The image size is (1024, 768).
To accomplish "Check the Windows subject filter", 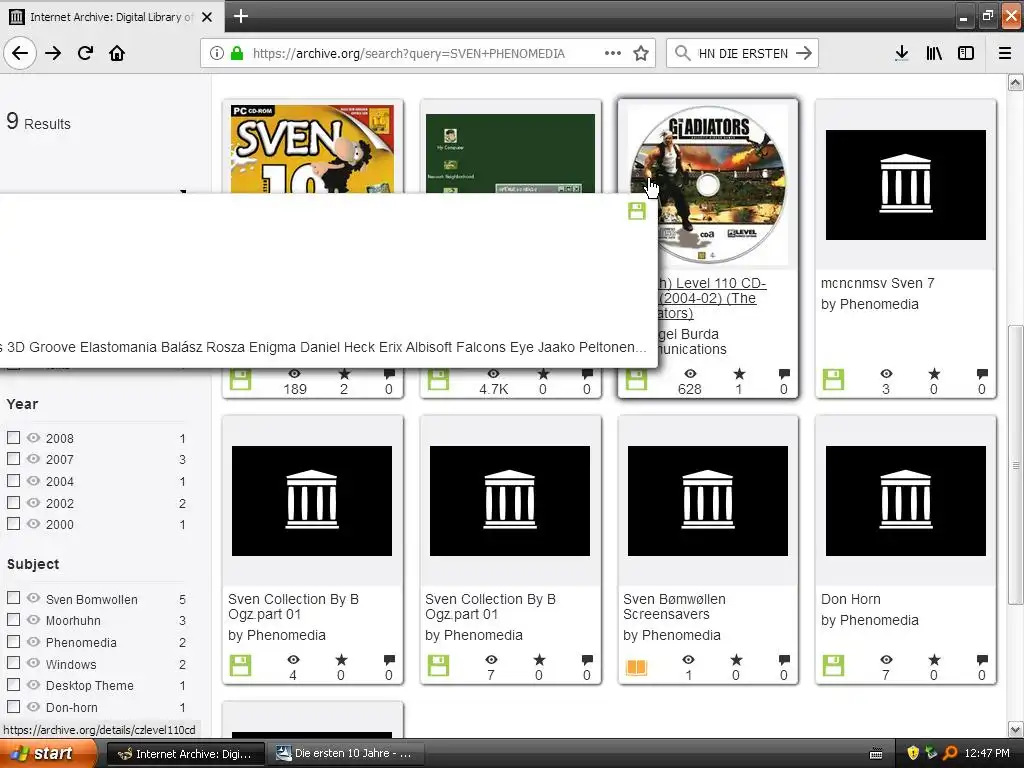I will (x=13, y=663).
